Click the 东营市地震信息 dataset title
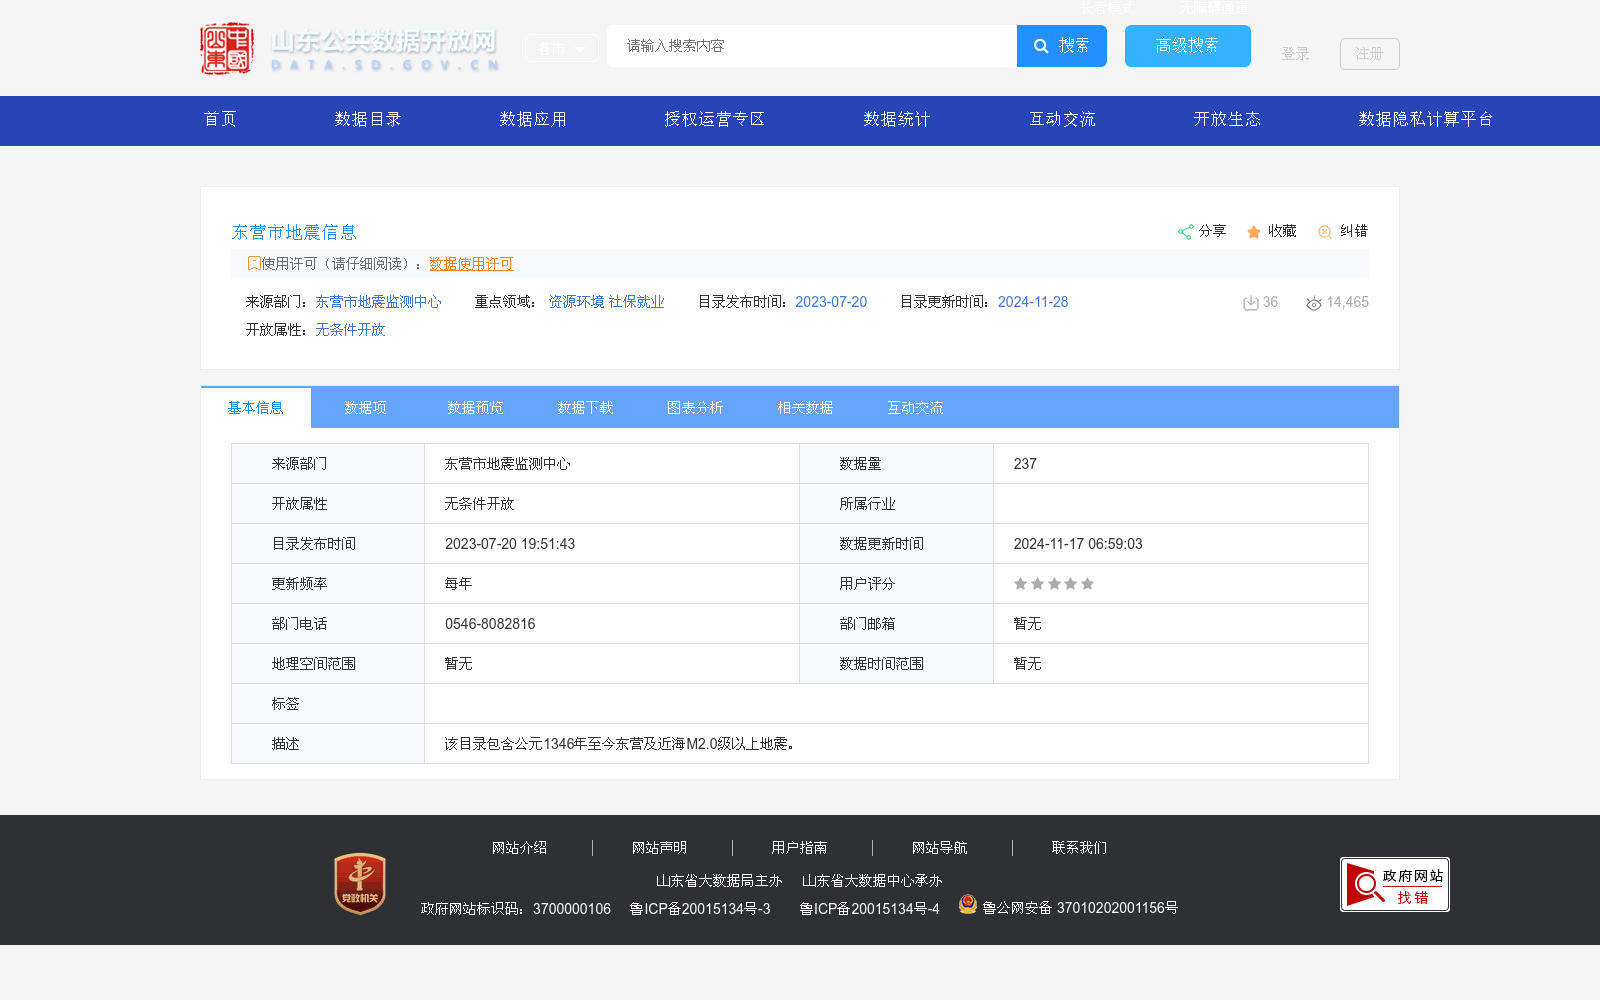This screenshot has width=1600, height=1000. point(294,232)
